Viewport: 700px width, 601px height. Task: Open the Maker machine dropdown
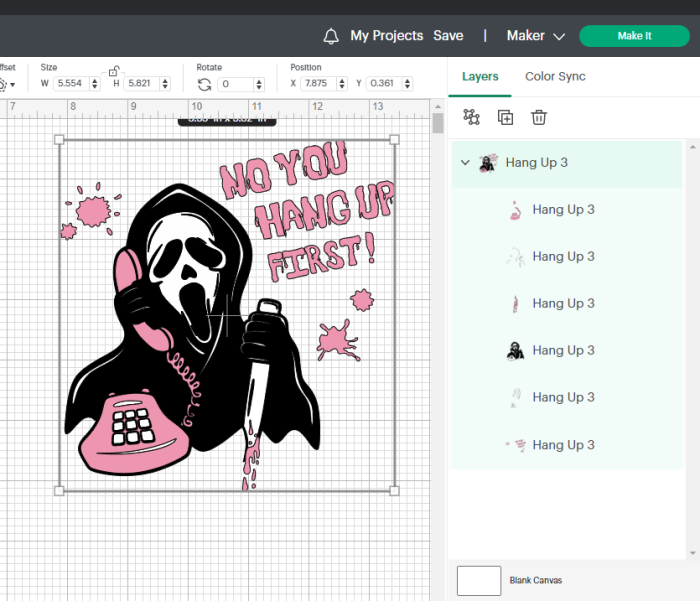(536, 36)
